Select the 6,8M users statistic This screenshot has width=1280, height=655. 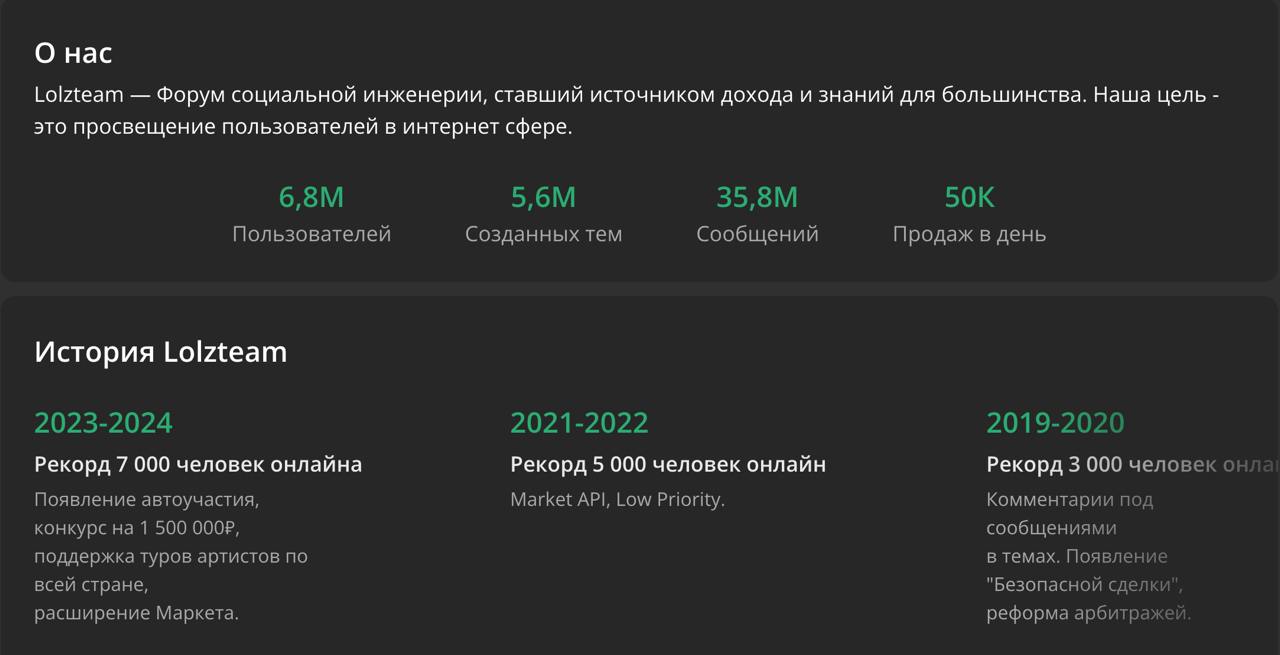click(311, 198)
